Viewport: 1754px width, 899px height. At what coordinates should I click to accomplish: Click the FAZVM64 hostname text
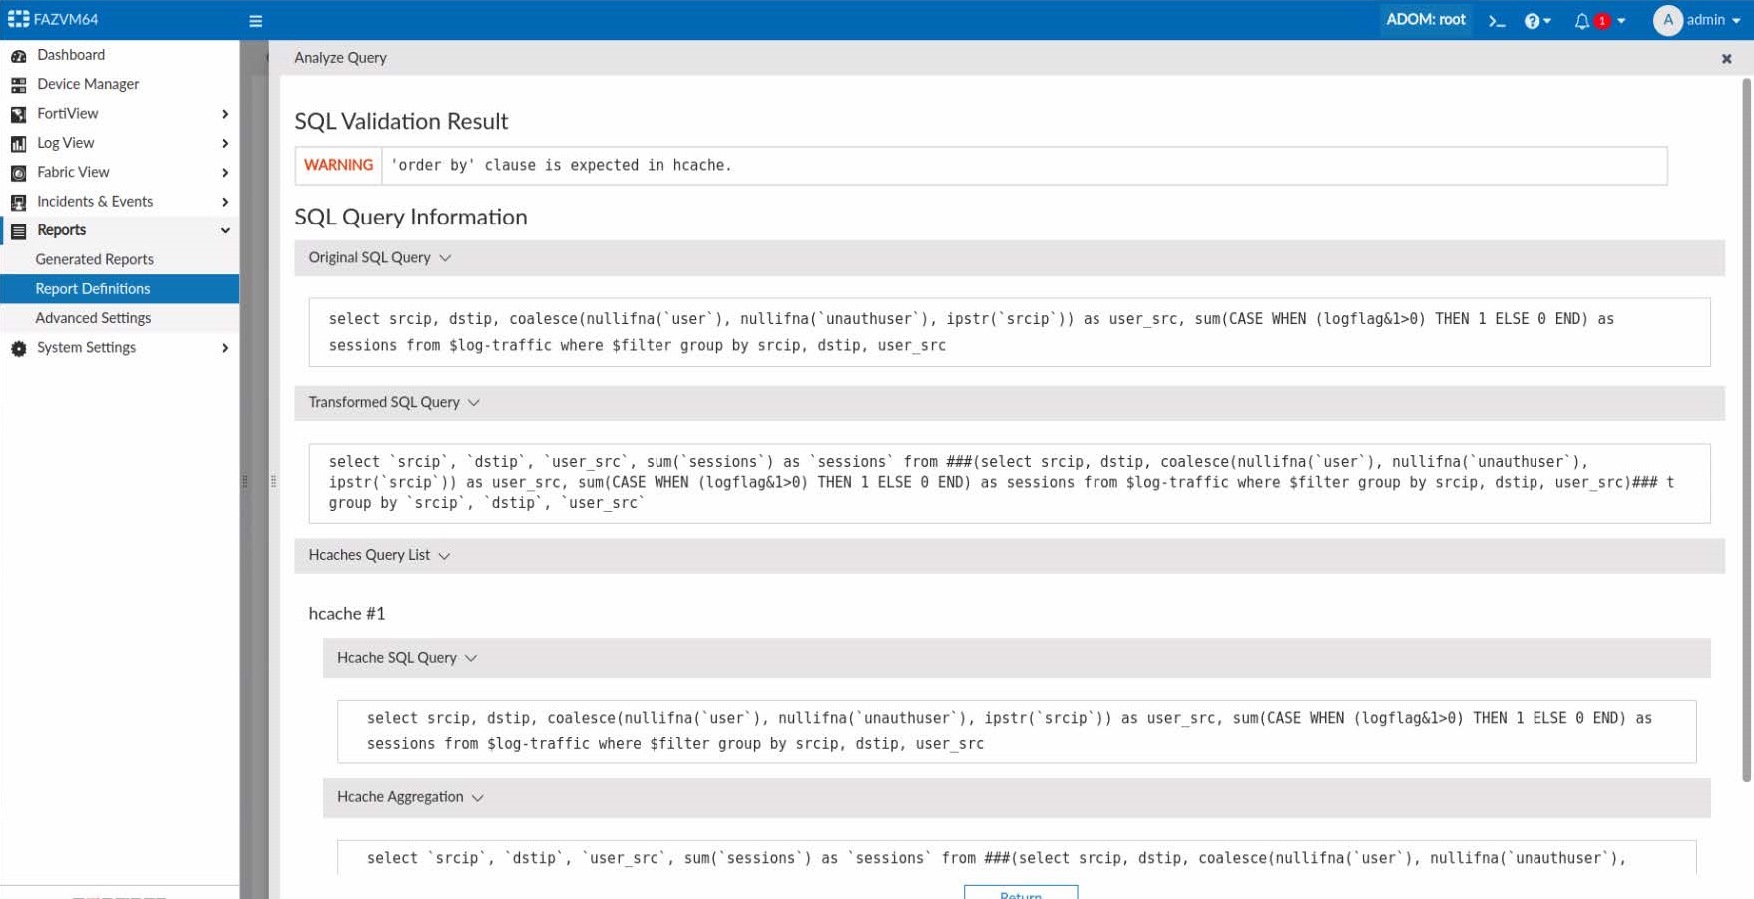point(66,19)
